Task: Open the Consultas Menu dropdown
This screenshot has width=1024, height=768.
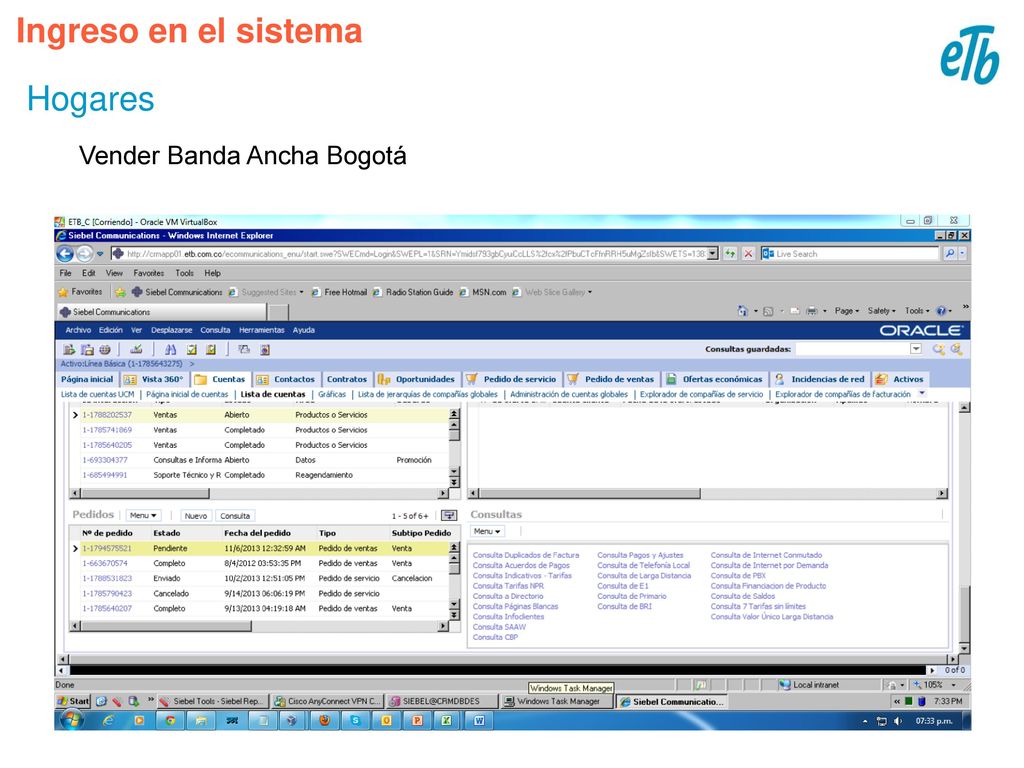Action: click(487, 531)
